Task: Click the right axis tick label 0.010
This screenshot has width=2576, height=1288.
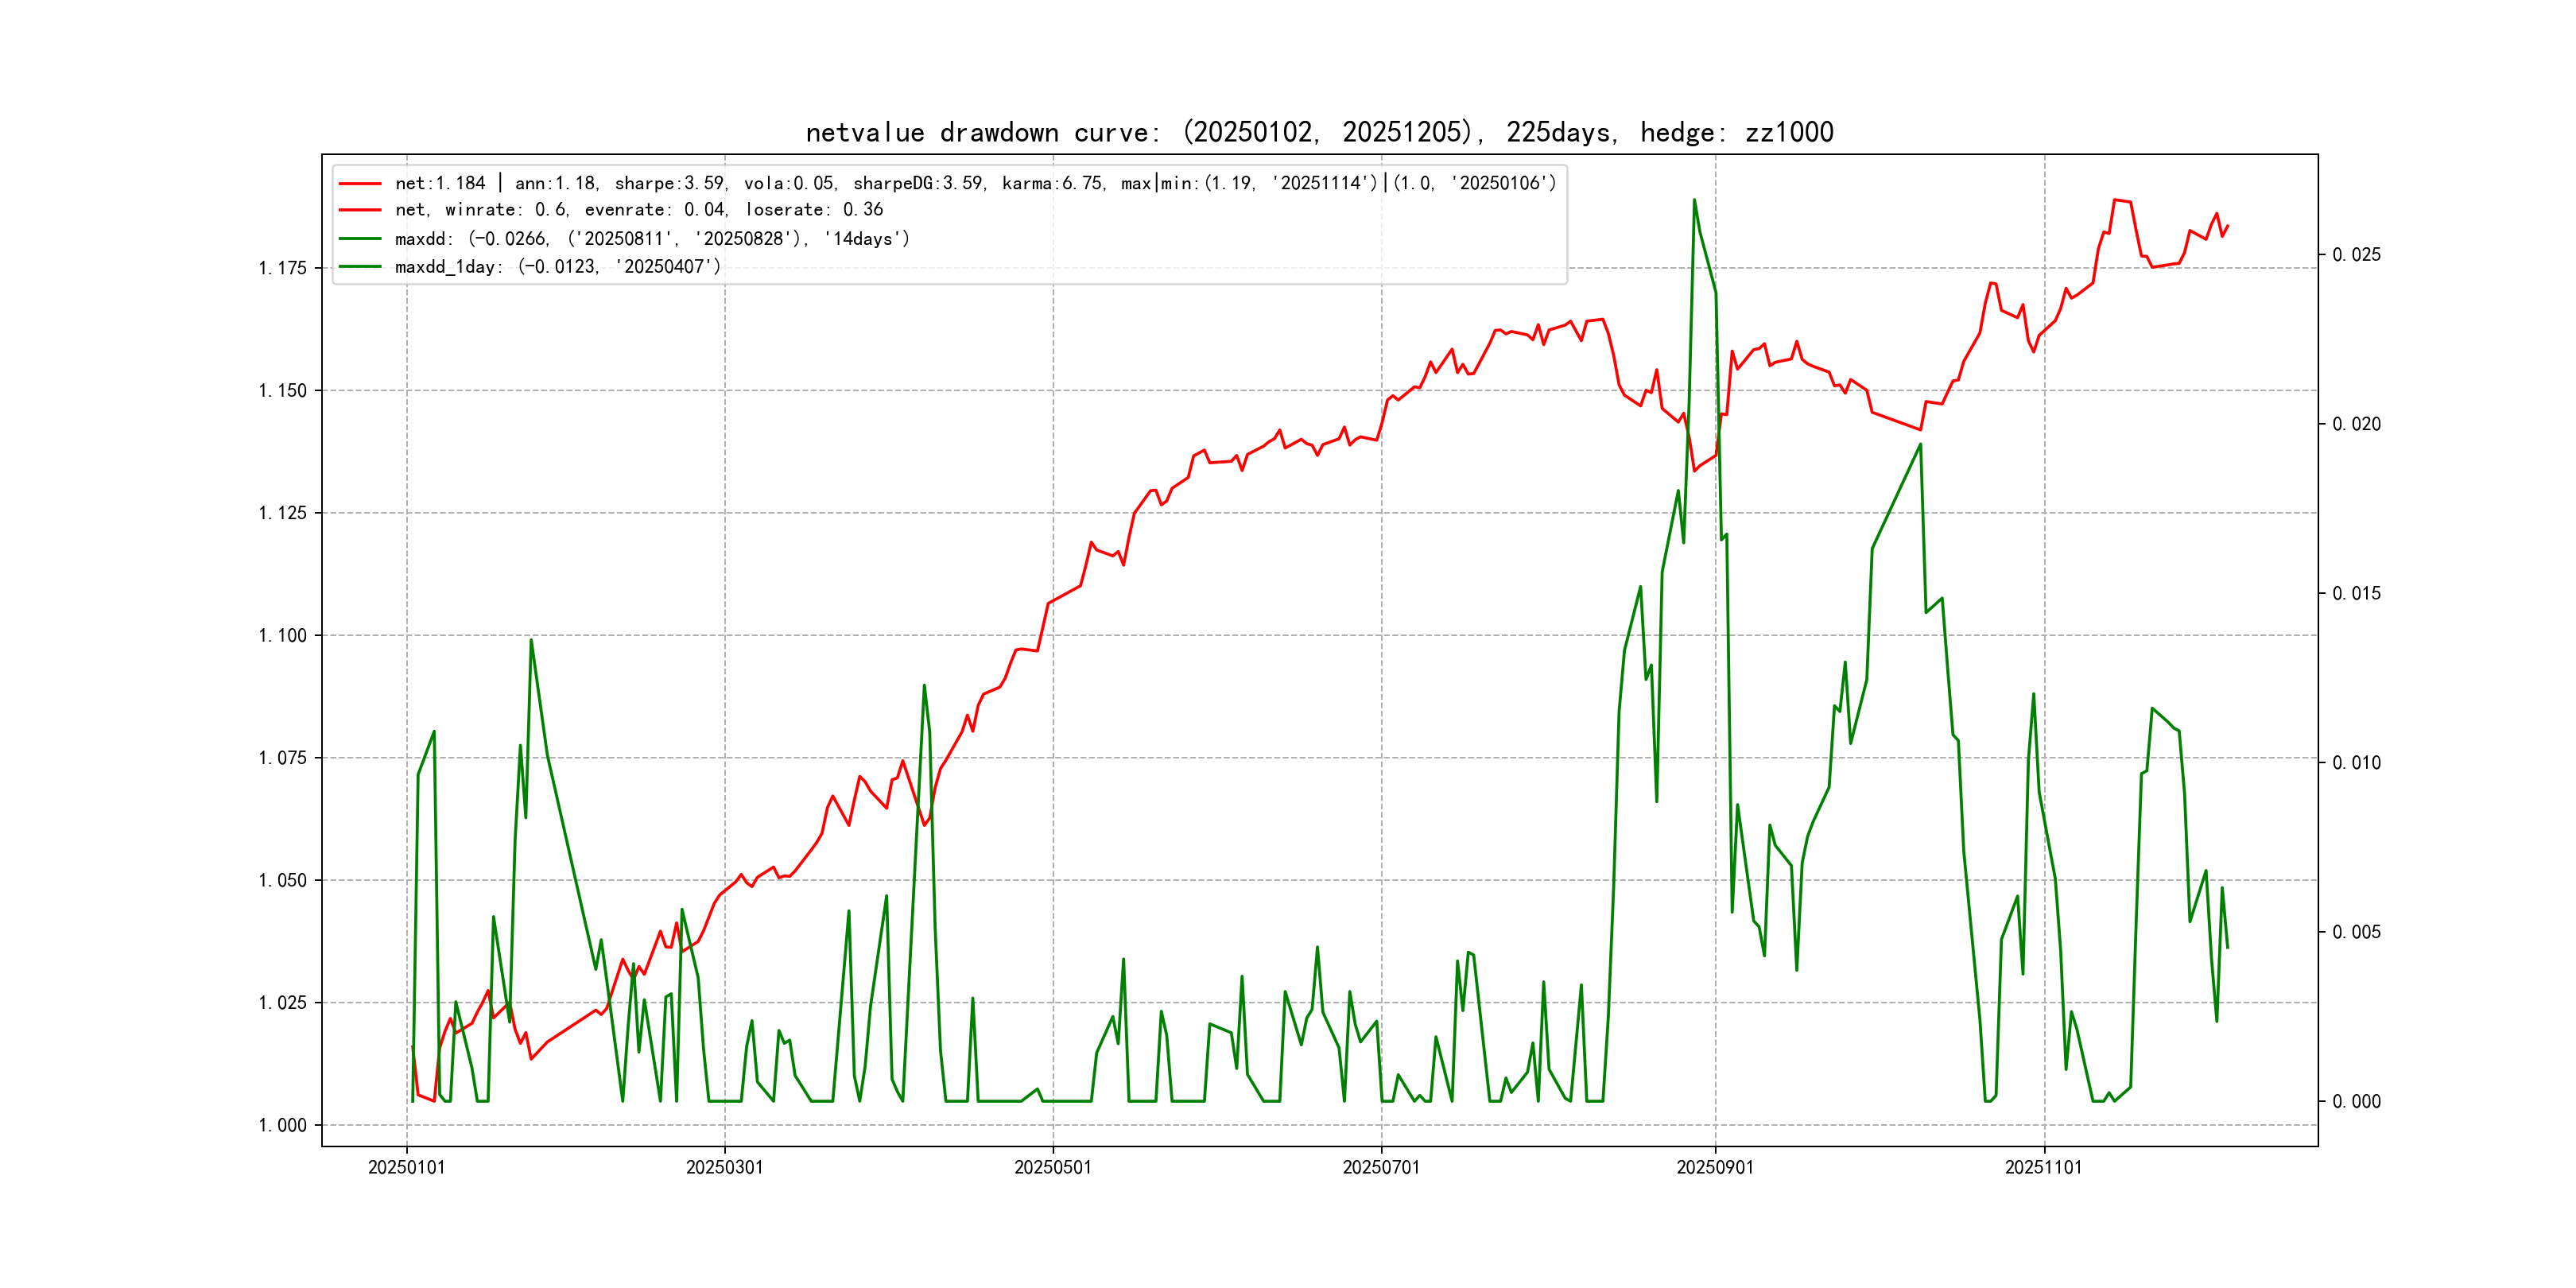Action: pos(2356,763)
